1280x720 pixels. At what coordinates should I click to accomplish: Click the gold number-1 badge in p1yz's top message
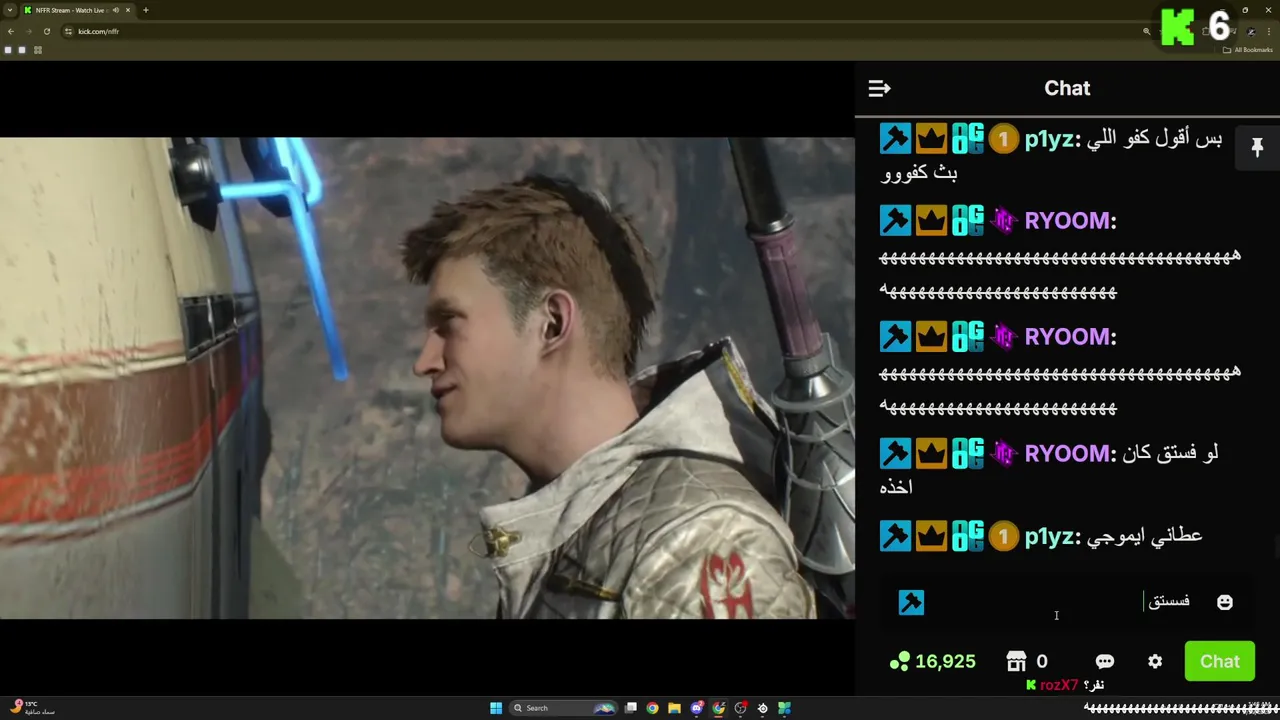1003,140
